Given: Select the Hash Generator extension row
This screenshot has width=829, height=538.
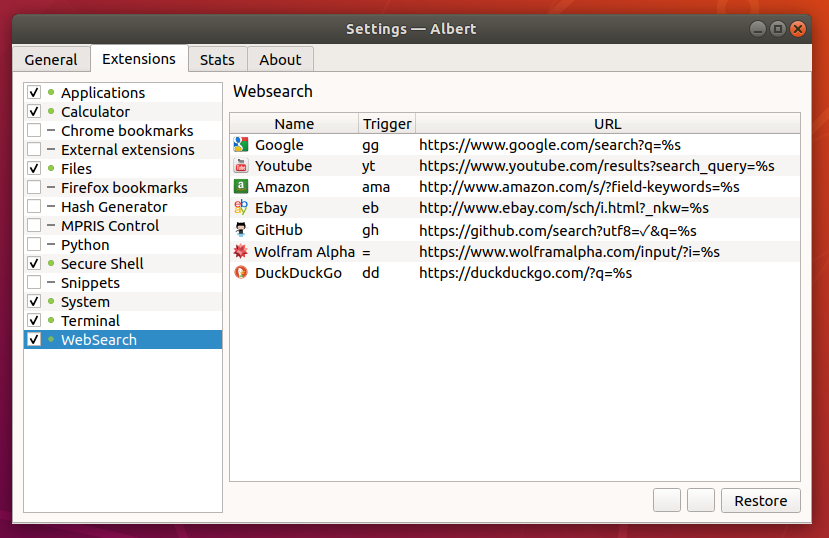Looking at the screenshot, I should point(123,207).
